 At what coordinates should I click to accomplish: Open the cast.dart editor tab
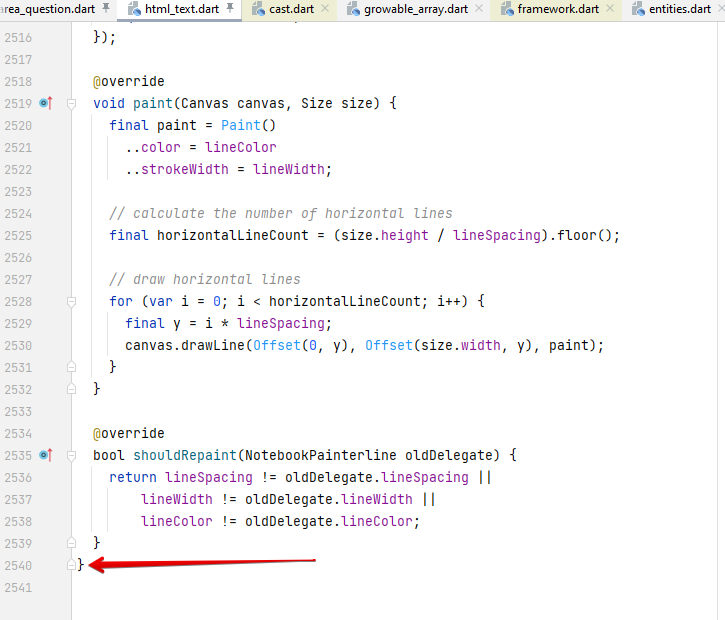[x=291, y=9]
